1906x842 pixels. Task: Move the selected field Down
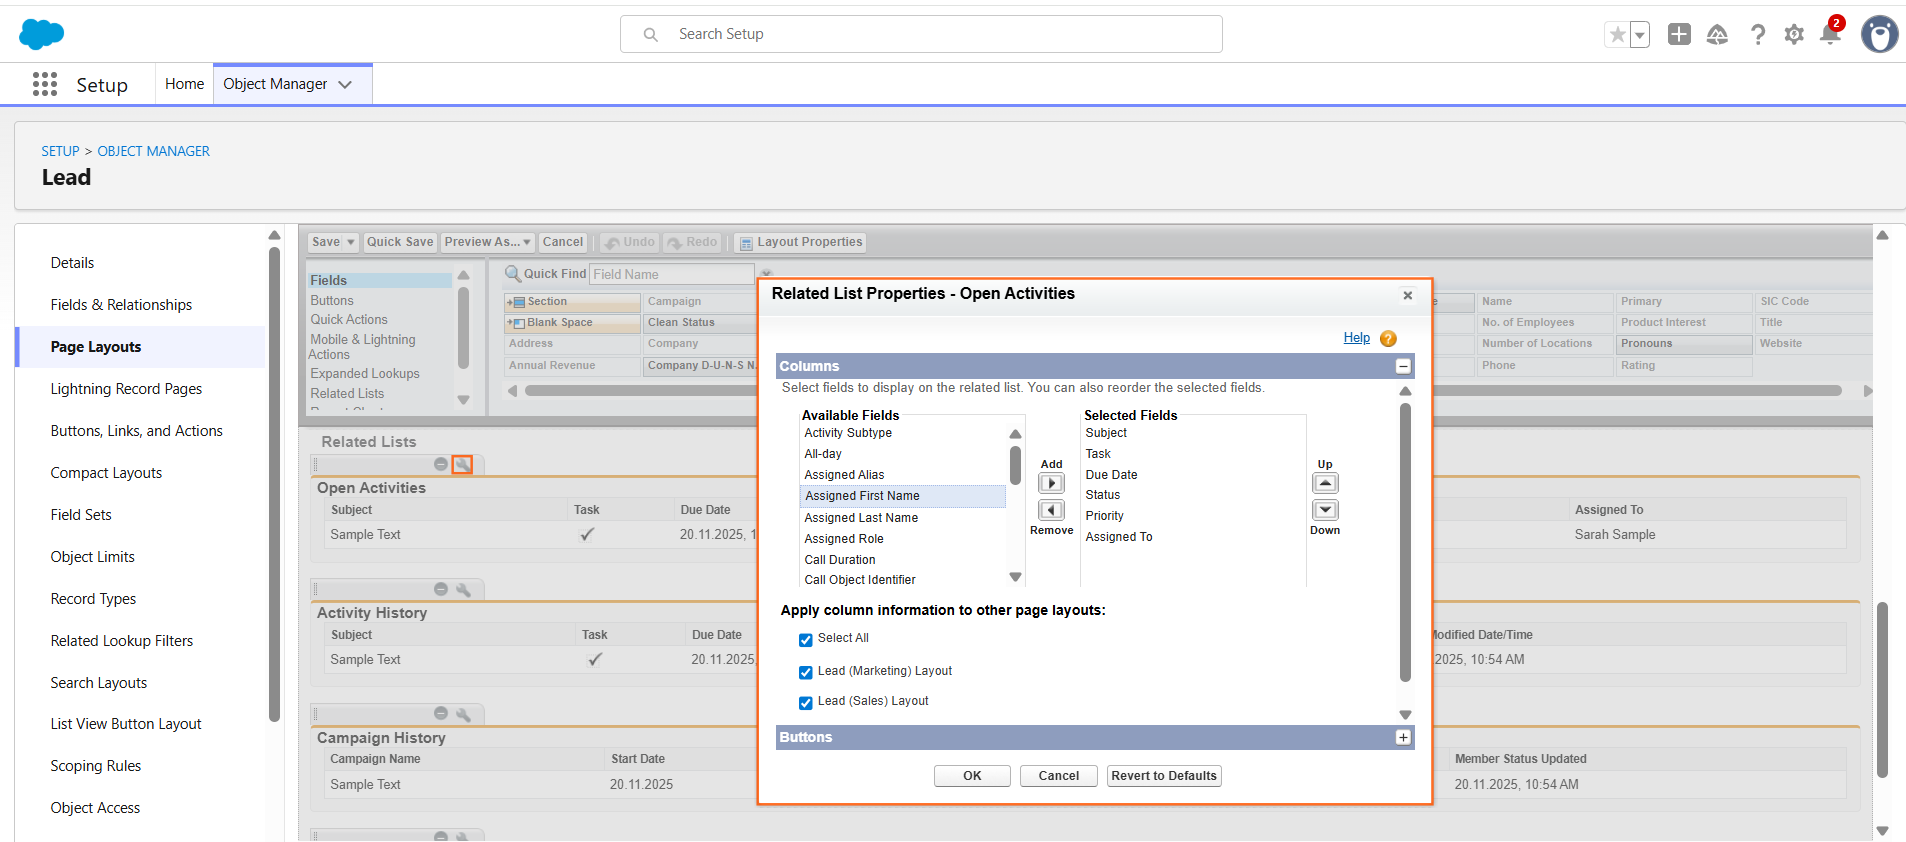pos(1325,510)
